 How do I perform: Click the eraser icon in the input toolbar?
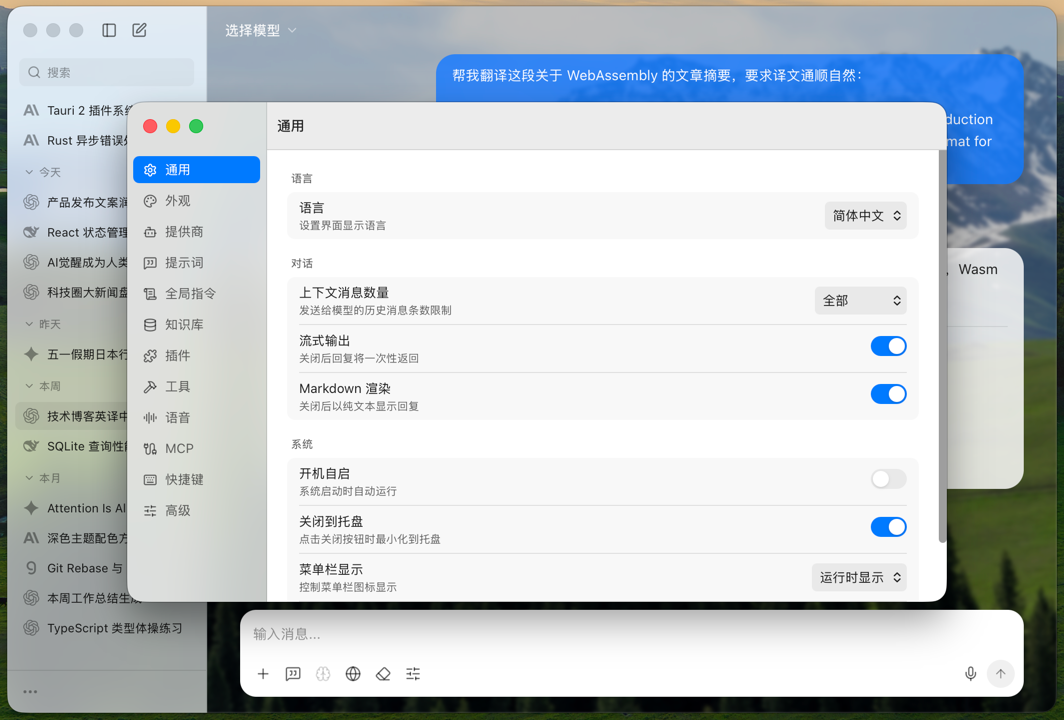pos(383,674)
